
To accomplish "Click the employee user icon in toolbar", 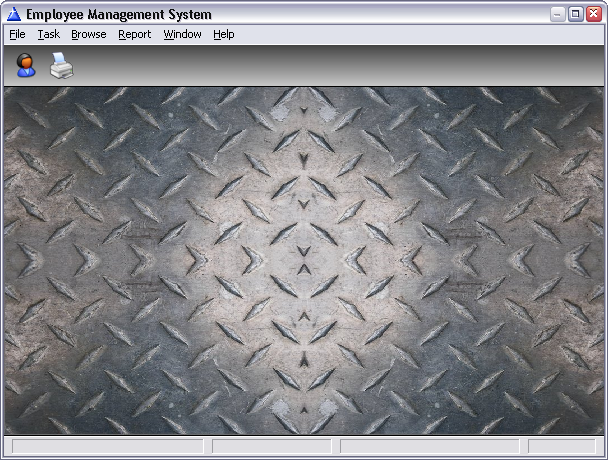I will (26, 65).
